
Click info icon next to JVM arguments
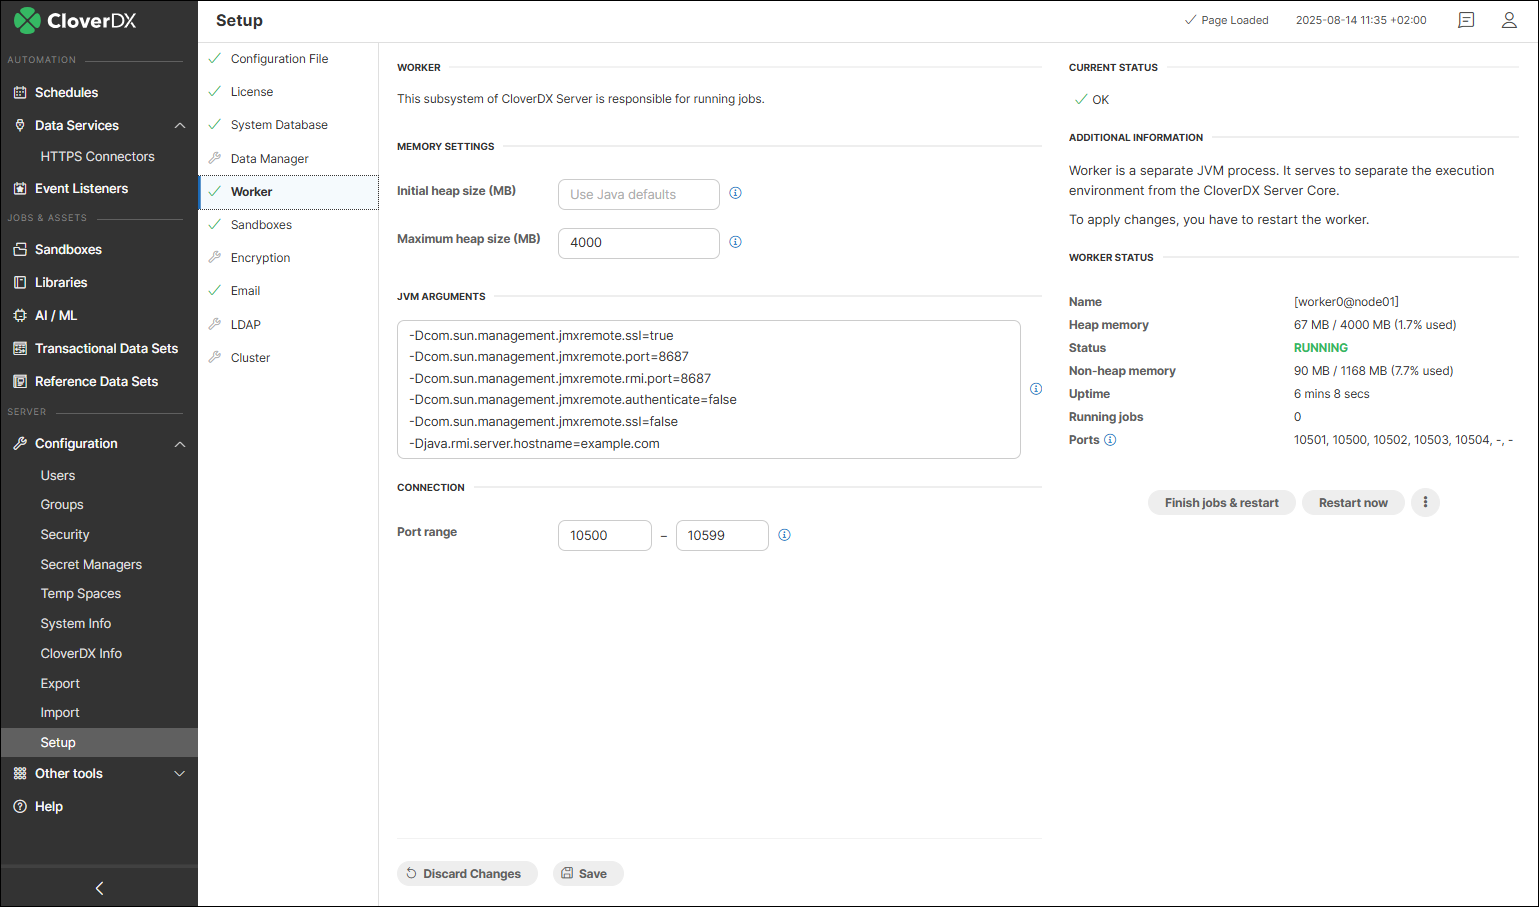[x=1036, y=389]
